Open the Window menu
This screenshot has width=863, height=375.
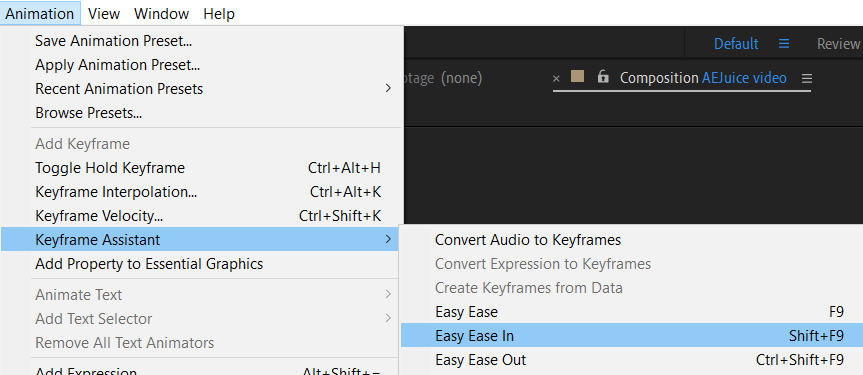coord(161,13)
